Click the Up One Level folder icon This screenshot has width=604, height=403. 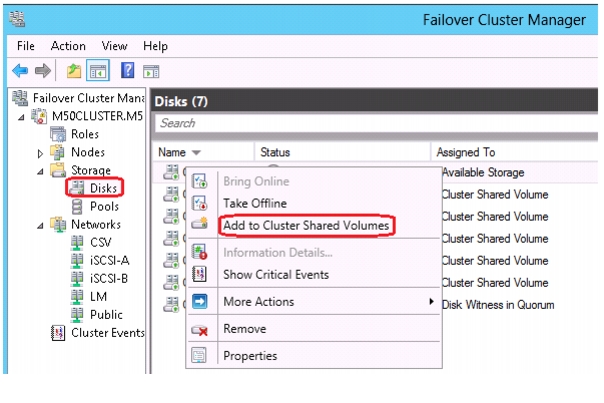[74, 71]
